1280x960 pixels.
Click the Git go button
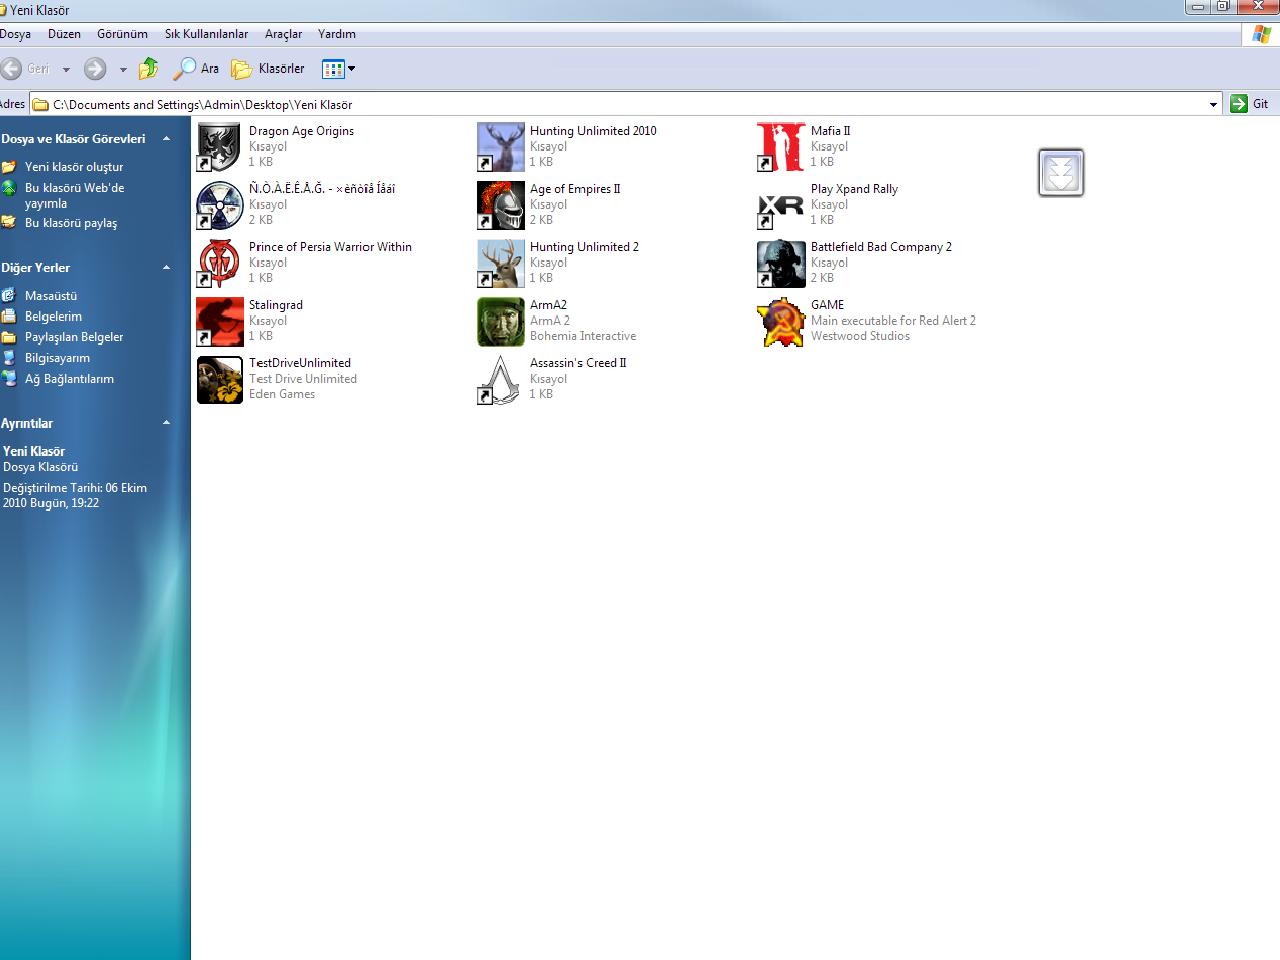(x=1250, y=104)
